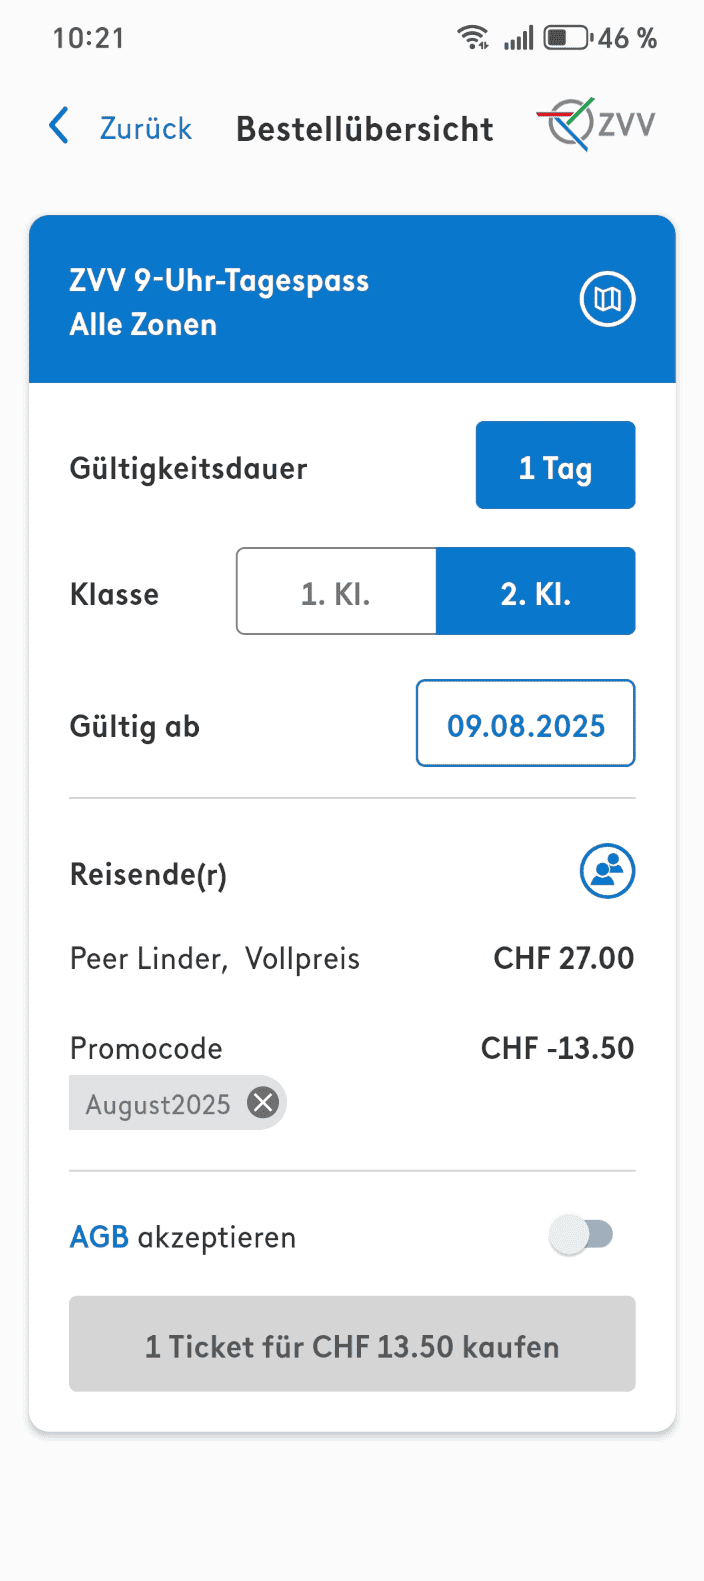Open the Gültig ab date picker

525,724
